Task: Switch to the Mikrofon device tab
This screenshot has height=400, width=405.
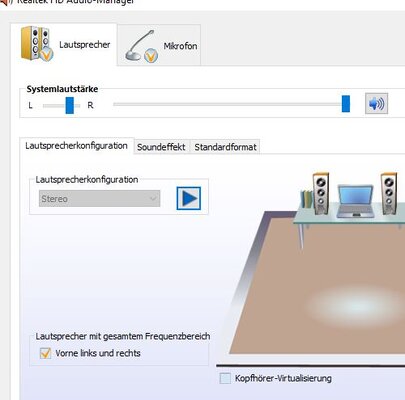Action: pos(159,45)
